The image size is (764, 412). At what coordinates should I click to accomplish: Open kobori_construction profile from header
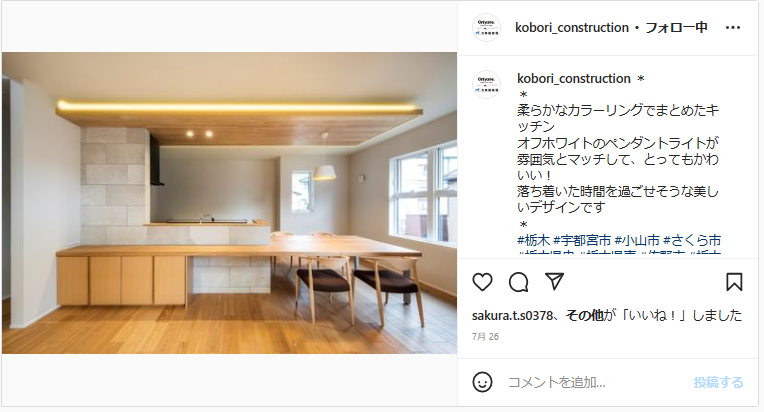(x=572, y=28)
